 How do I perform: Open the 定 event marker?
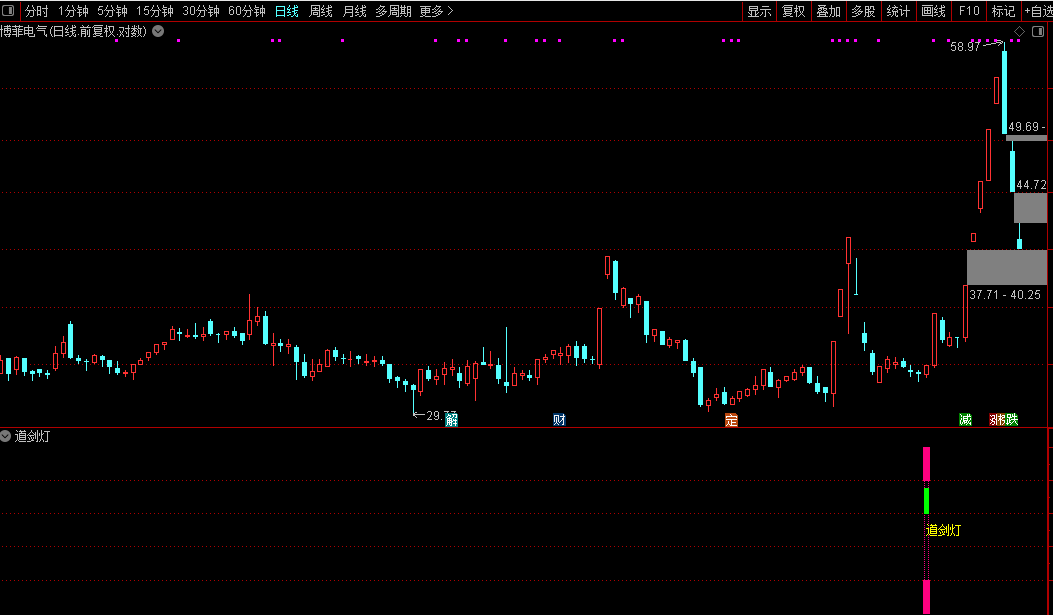tap(731, 420)
